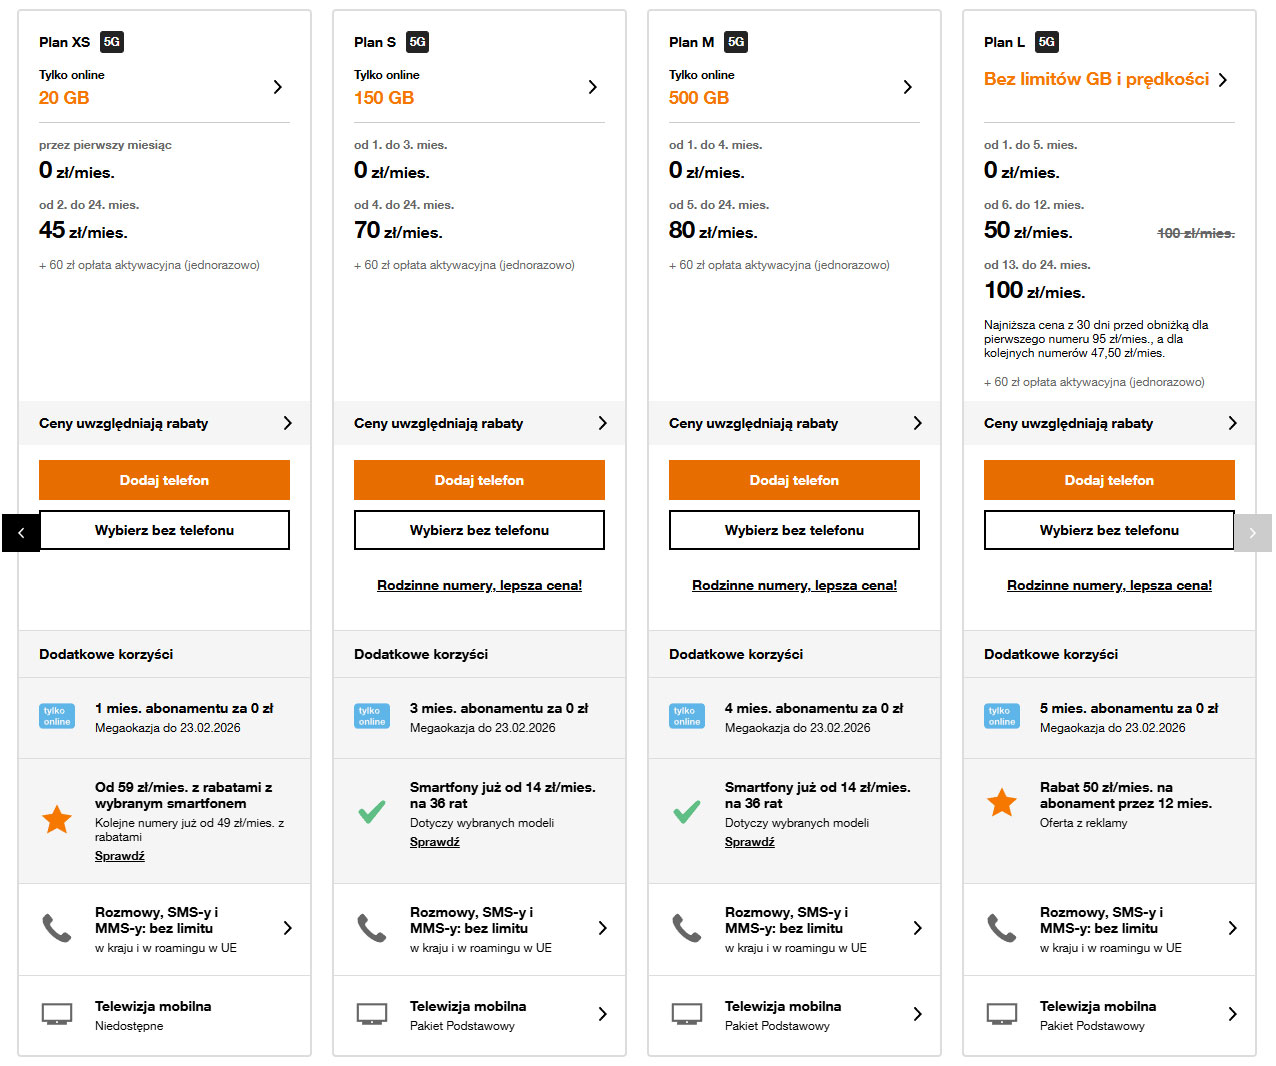Expand 'Telewizja mobilna' row in Plan S
This screenshot has height=1066, width=1276.
click(602, 1014)
